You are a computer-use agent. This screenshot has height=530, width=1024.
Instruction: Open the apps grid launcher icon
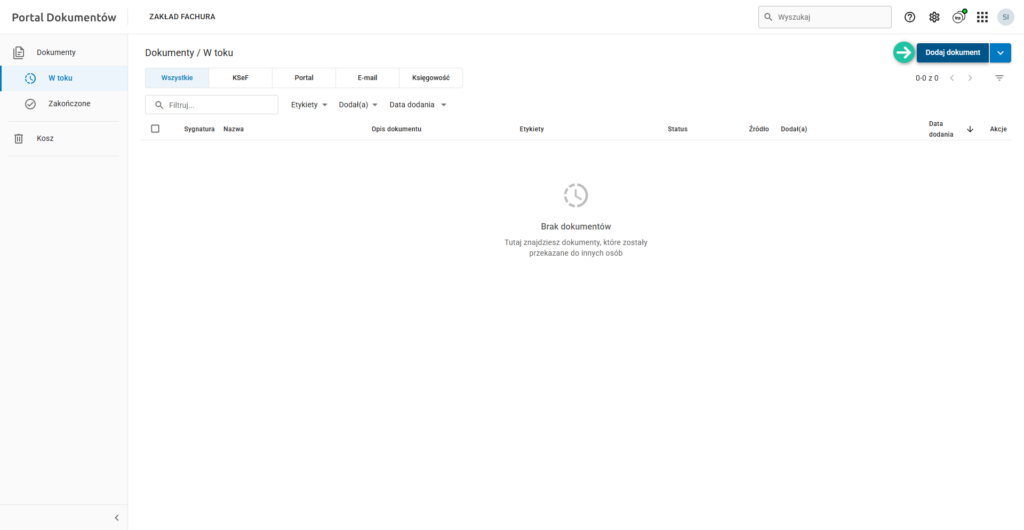[x=982, y=17]
